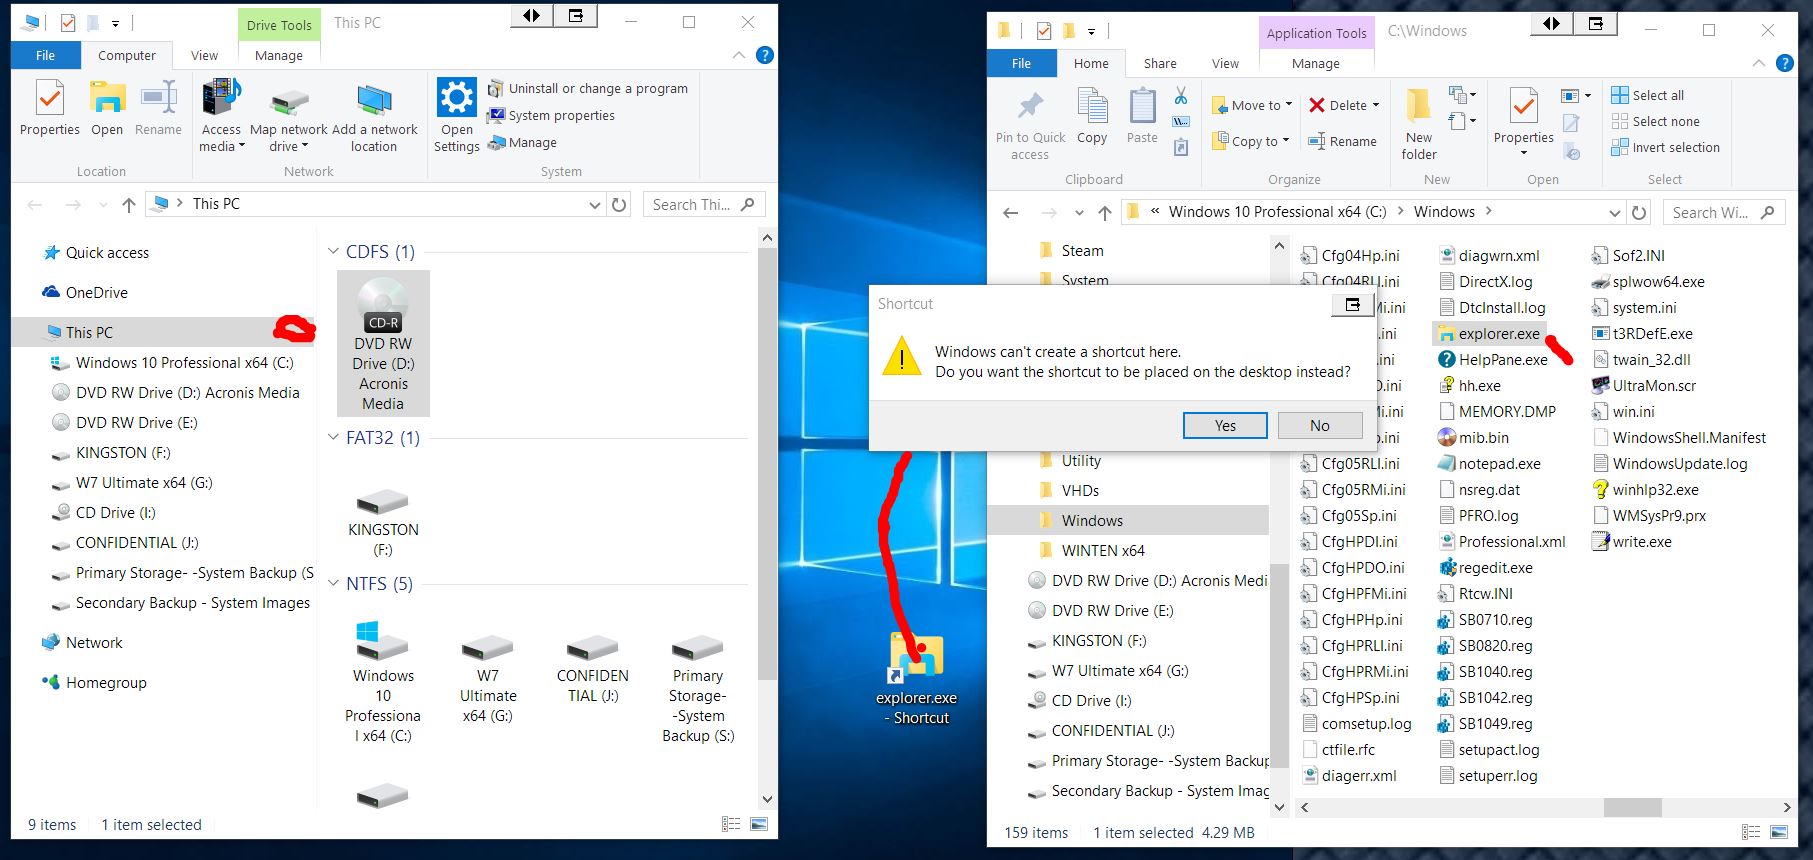Screen dimensions: 1813x860
Task: Click No in Shortcut dialog
Action: [x=1320, y=425]
